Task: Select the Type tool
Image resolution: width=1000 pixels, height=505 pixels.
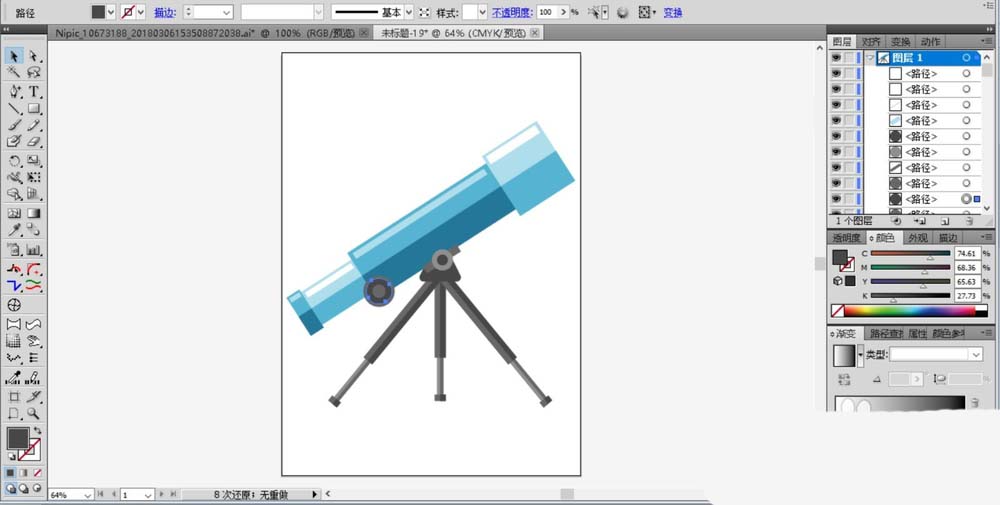Action: (34, 91)
